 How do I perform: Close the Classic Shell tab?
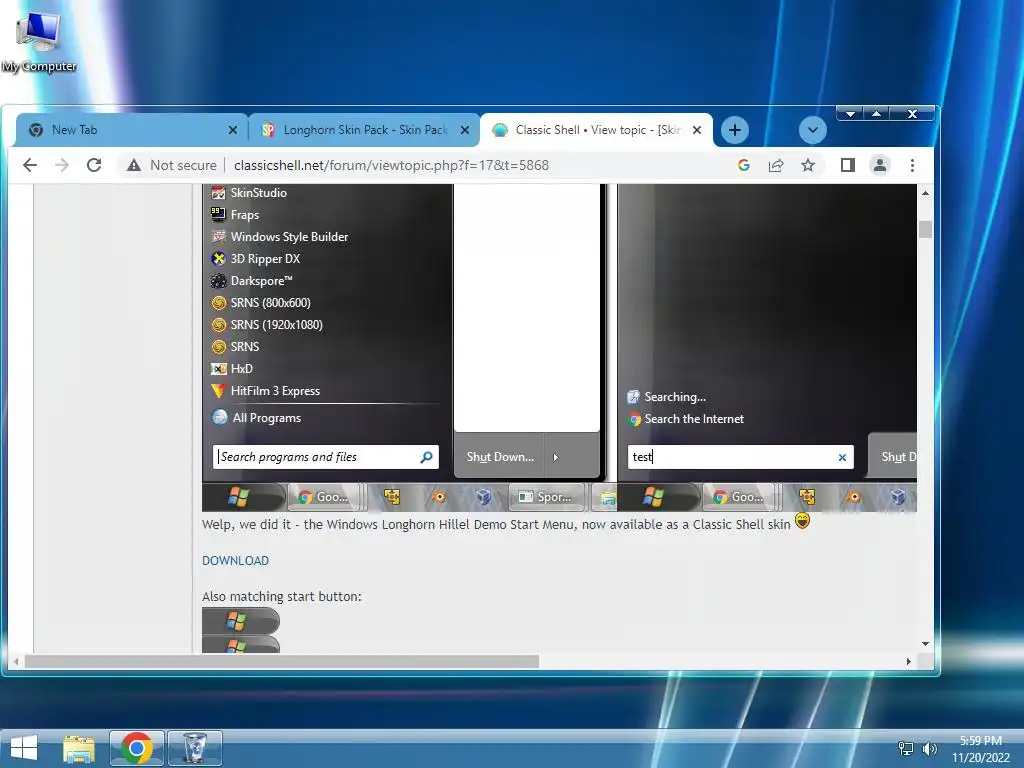(x=697, y=130)
